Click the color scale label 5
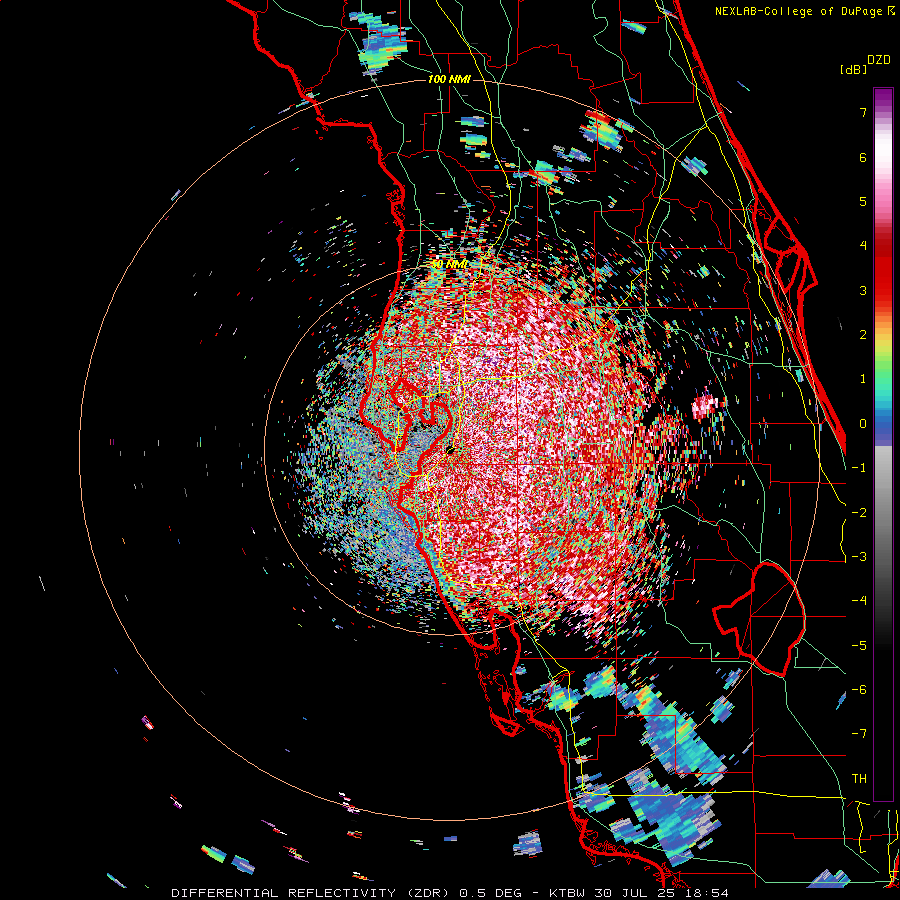This screenshot has width=900, height=900. pyautogui.click(x=863, y=201)
